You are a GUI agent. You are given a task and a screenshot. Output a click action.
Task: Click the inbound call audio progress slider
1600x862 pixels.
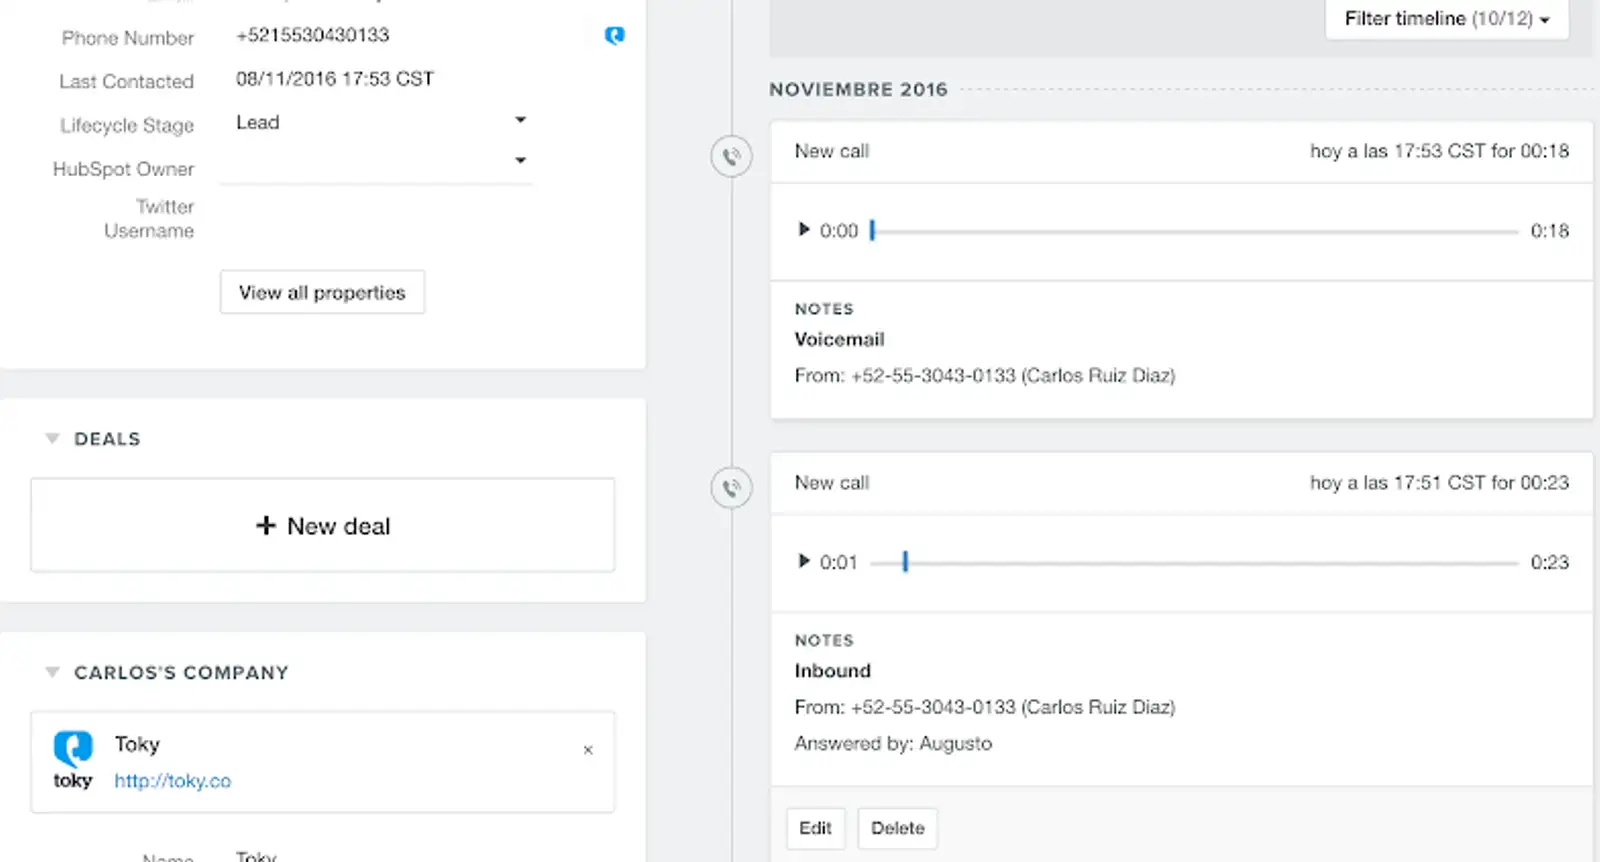coord(1194,563)
